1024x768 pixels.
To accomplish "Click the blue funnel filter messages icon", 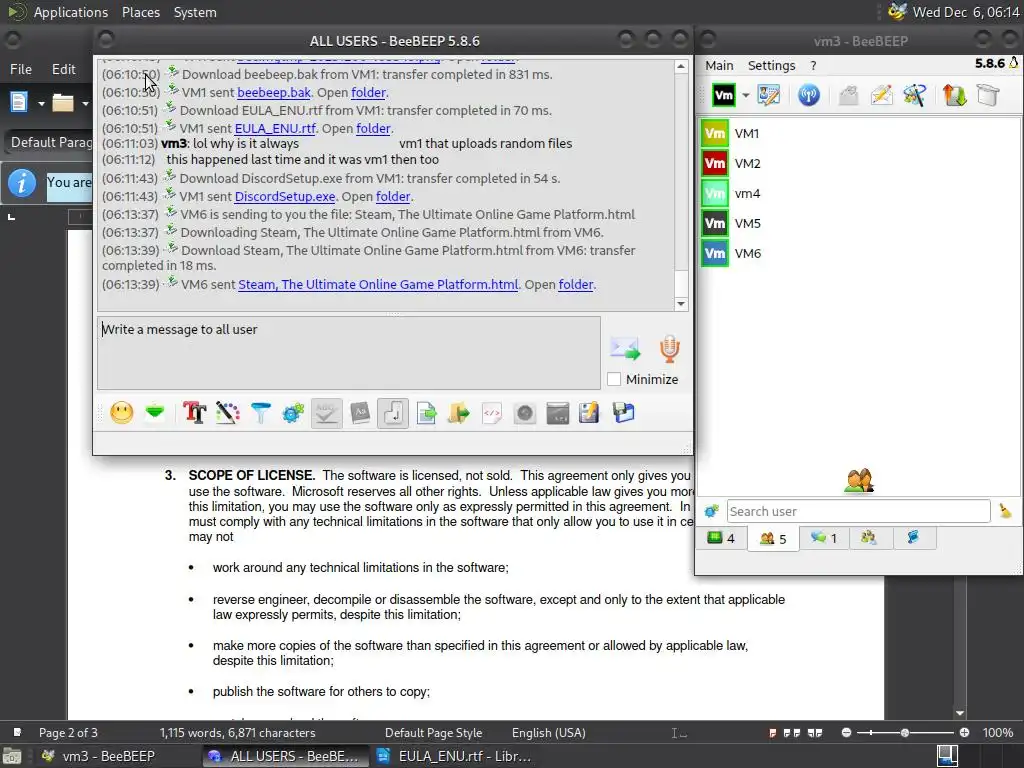I will coord(261,413).
